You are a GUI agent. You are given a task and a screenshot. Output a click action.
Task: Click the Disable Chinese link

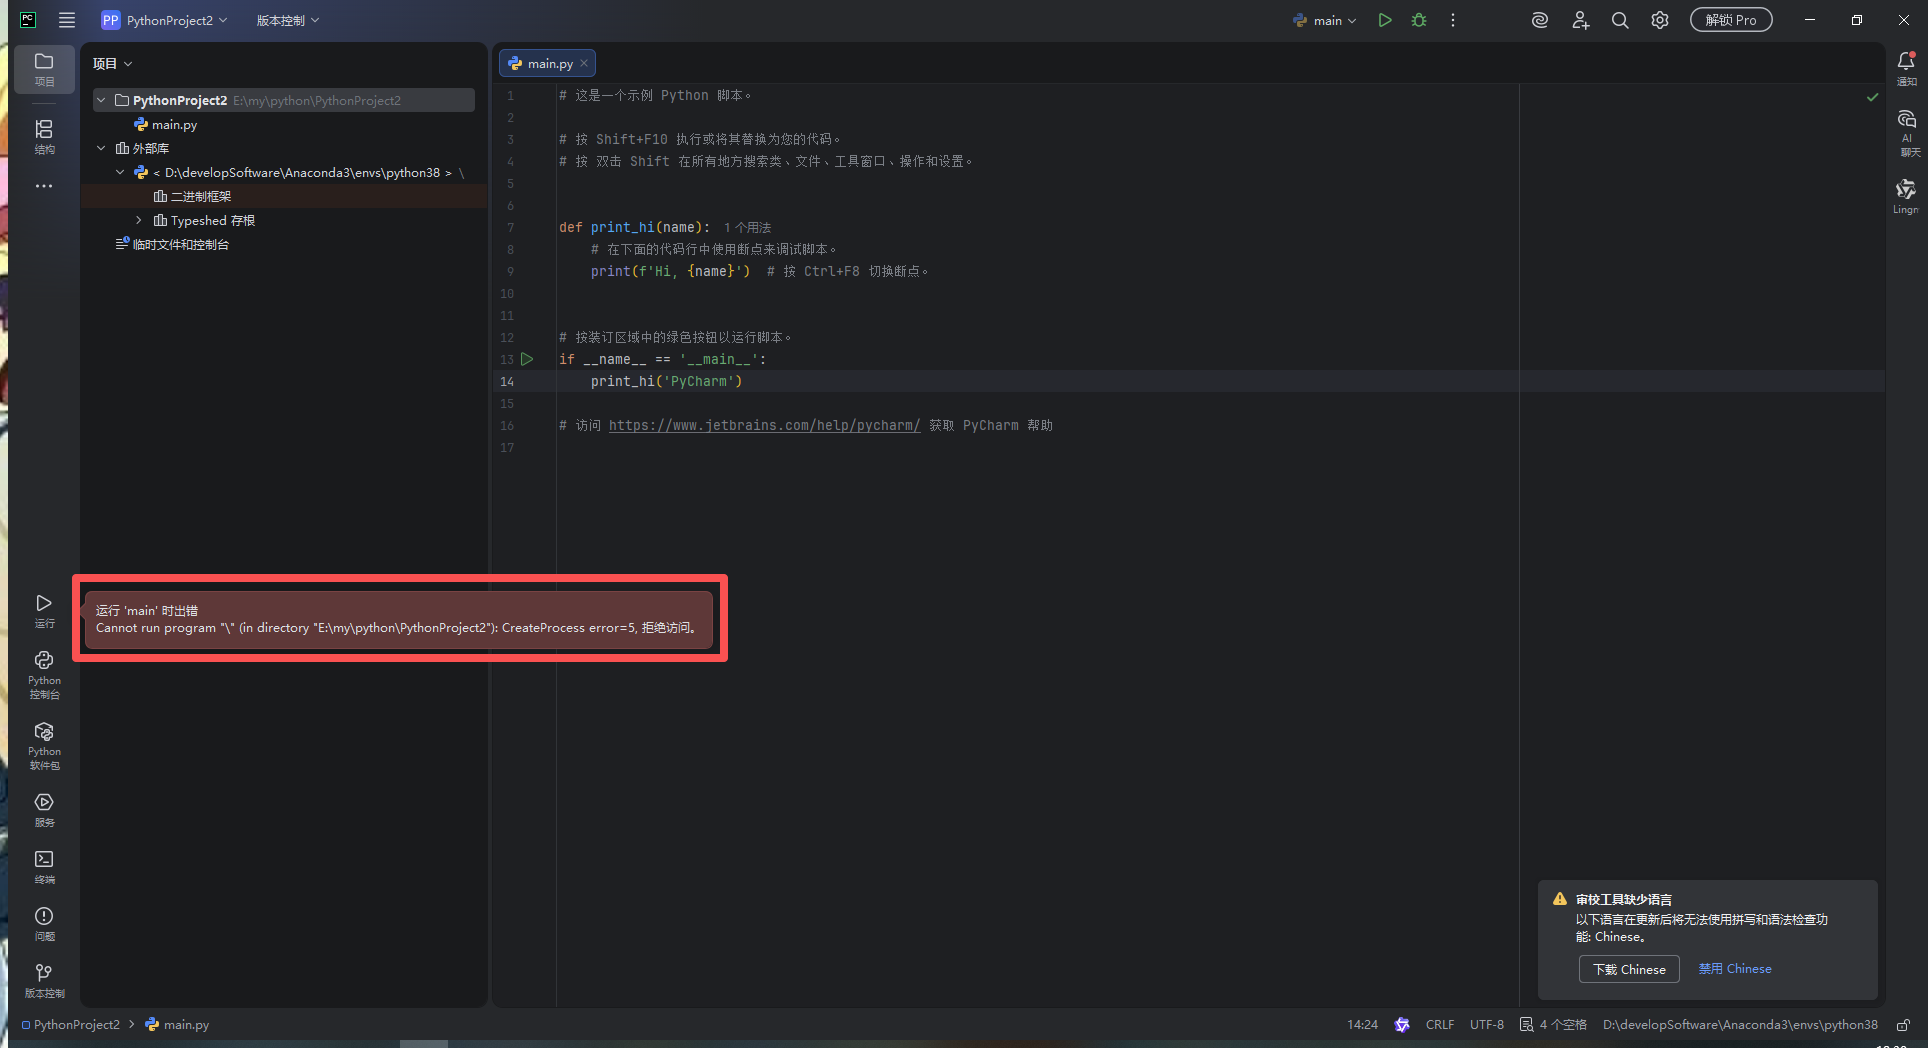coord(1735,969)
